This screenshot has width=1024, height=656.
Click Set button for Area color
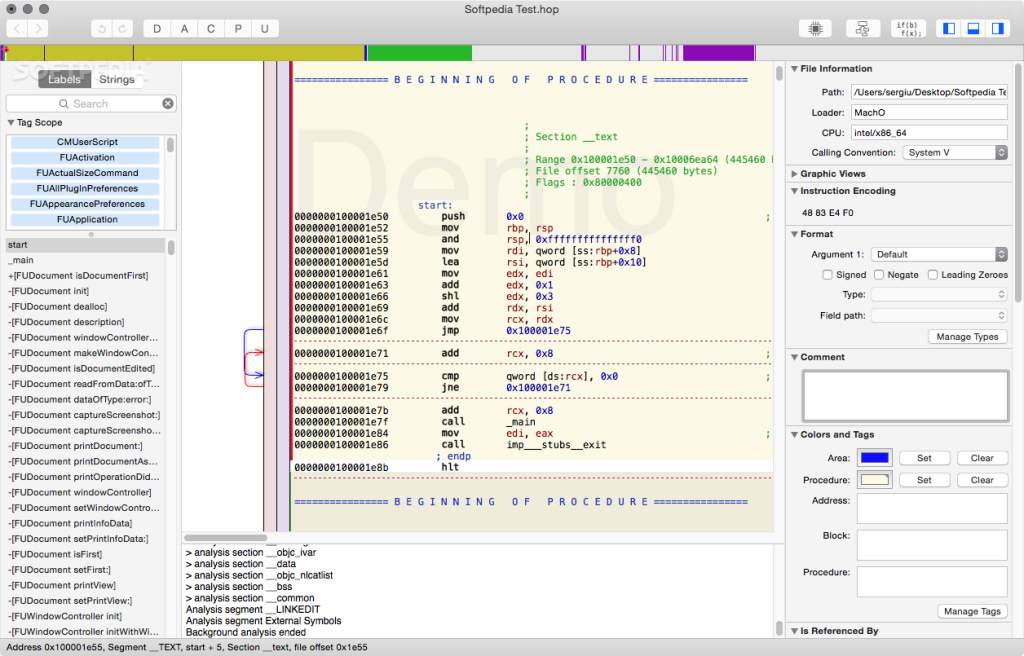[924, 458]
